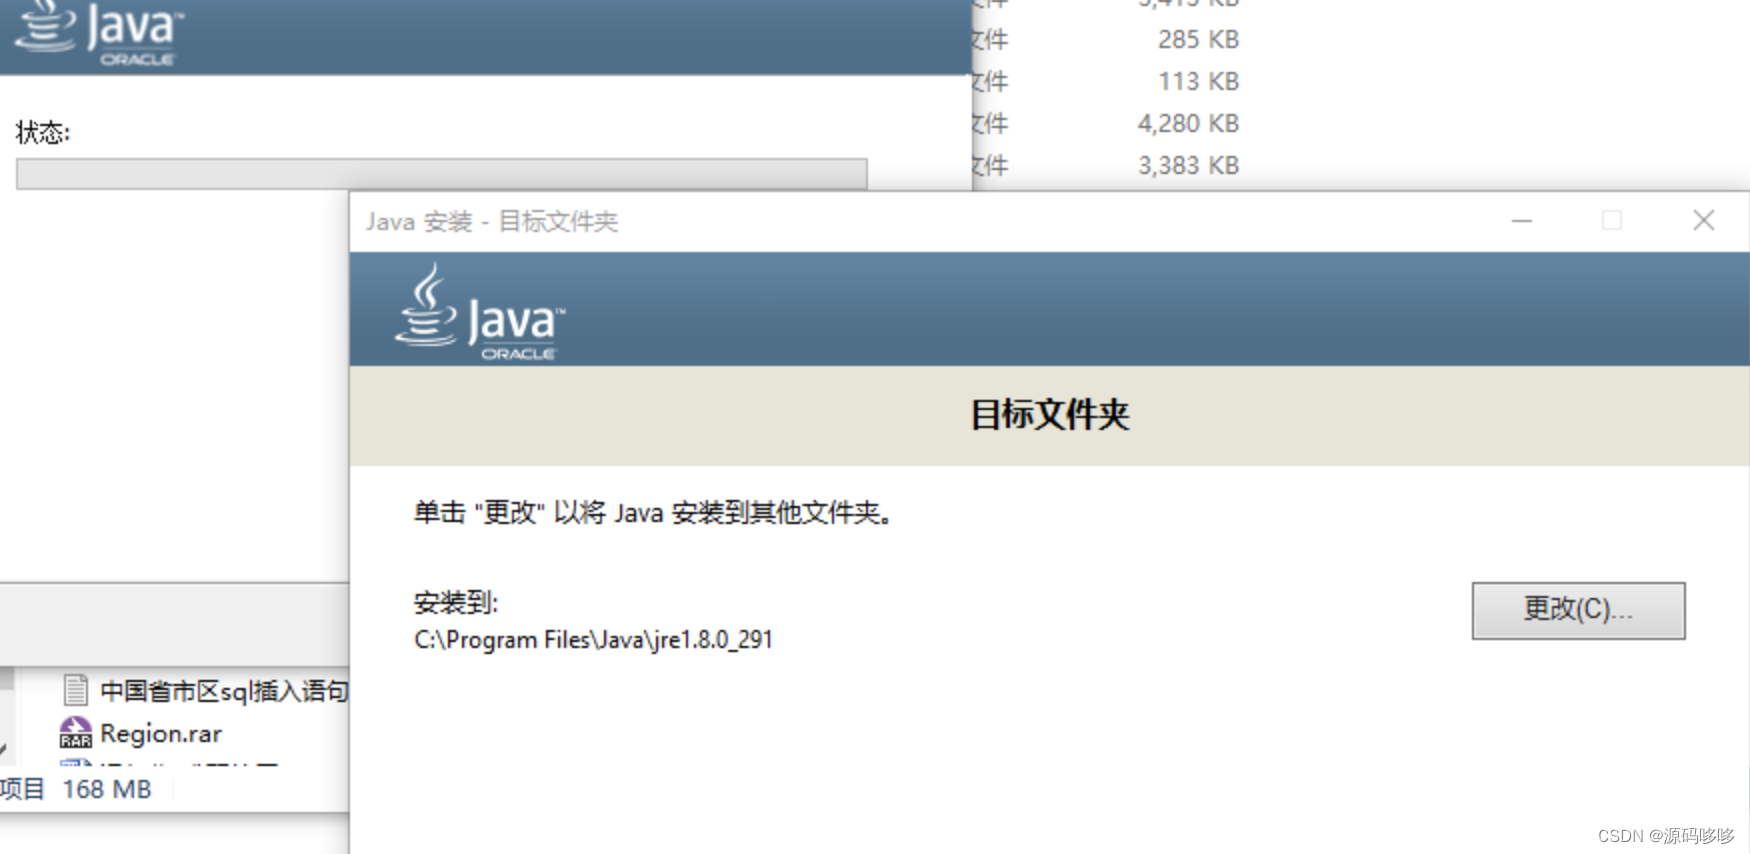
Task: Click the 285 KB file size entry
Action: coord(1198,40)
